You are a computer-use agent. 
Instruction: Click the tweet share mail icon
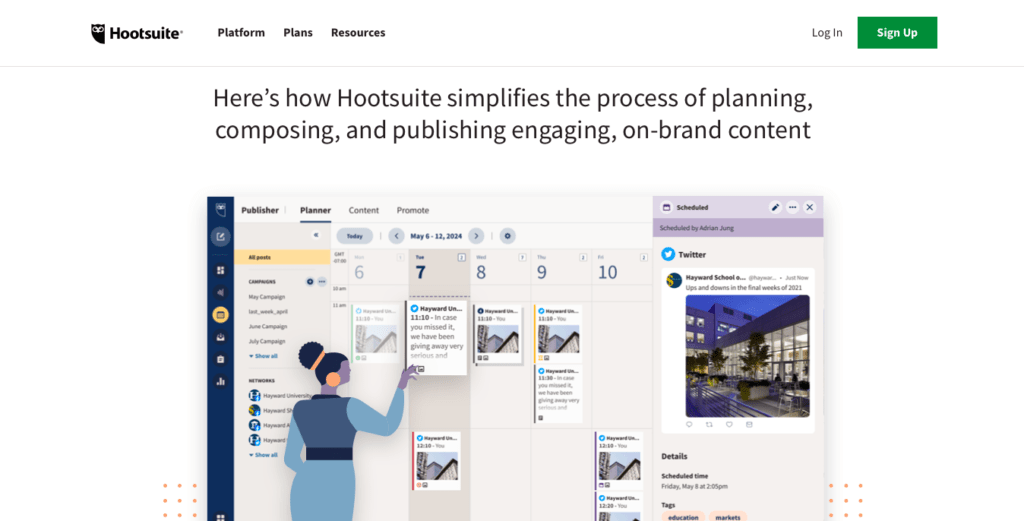749,424
